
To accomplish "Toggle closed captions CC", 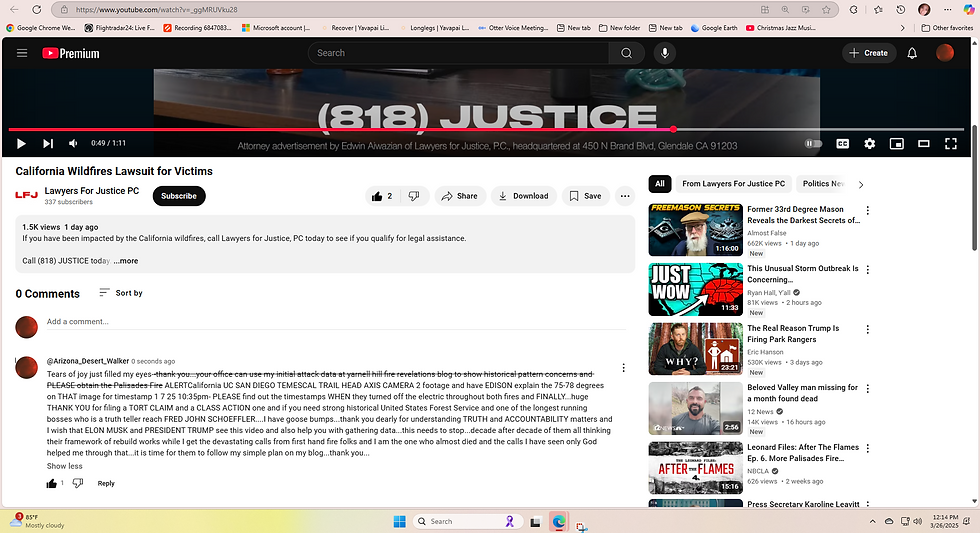I will 842,144.
